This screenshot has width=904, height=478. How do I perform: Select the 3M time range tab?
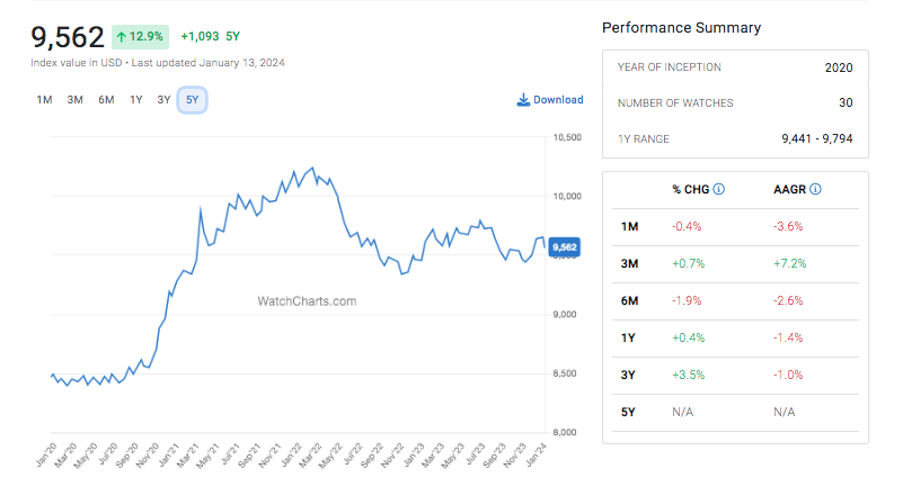[x=75, y=100]
